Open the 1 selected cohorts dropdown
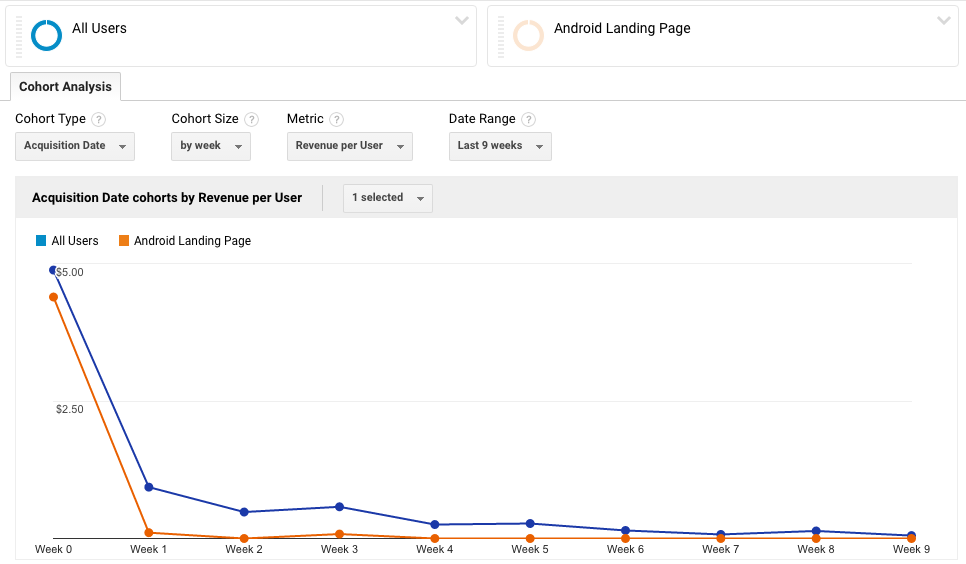Image resolution: width=966 pixels, height=564 pixels. pos(388,198)
